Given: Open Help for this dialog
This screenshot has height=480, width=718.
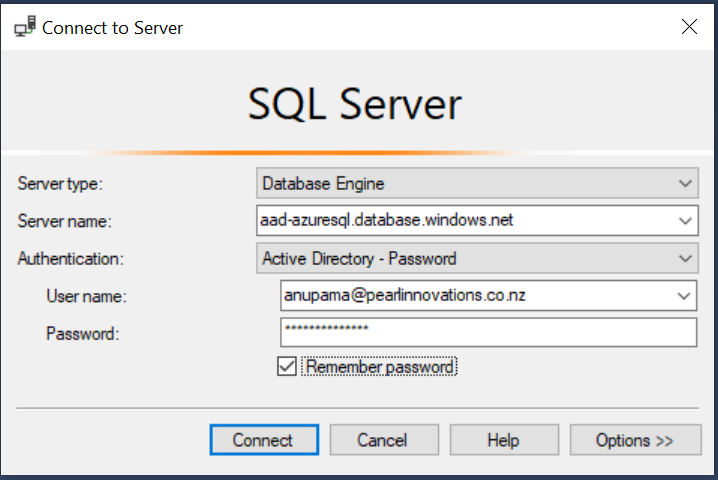Looking at the screenshot, I should [503, 440].
